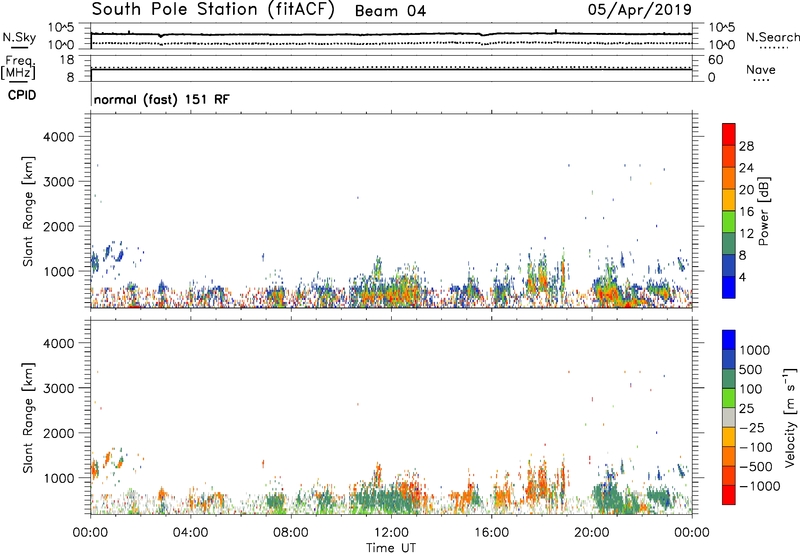800x554 pixels.
Task: Click the '18' tick on the frequency axis
Action: (x=67, y=60)
